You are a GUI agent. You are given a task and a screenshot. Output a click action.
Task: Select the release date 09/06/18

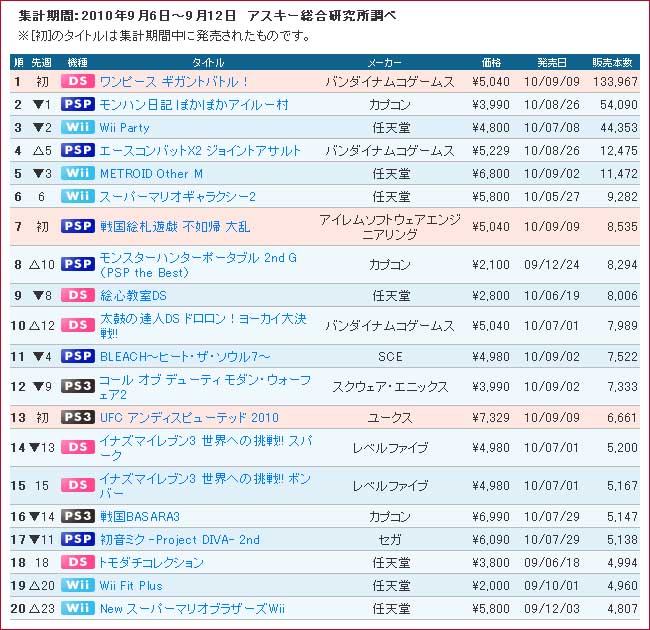[x=552, y=562]
